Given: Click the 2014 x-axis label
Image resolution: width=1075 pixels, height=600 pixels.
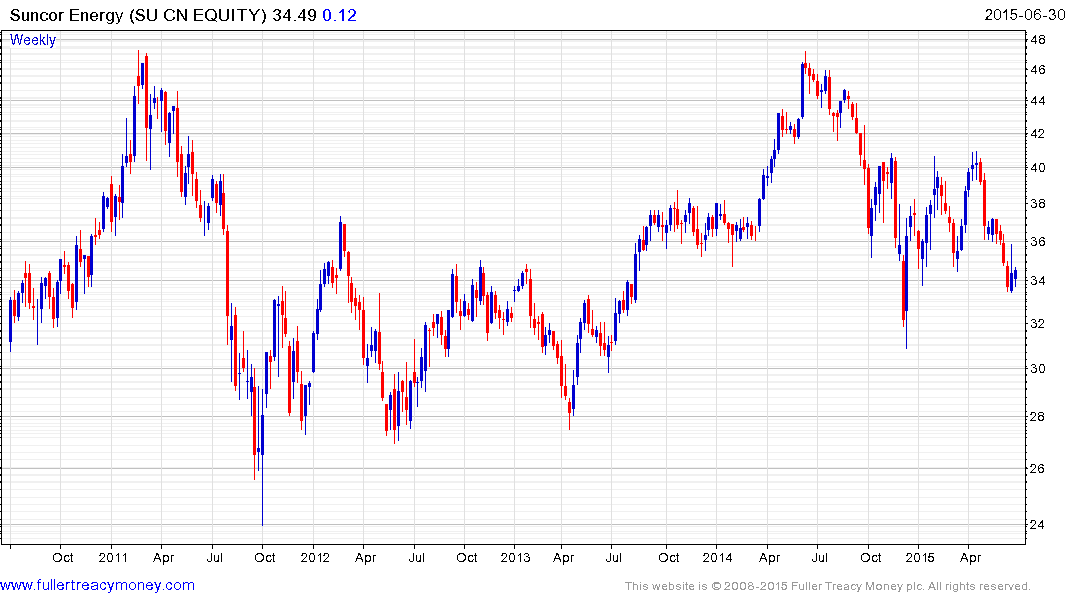Looking at the screenshot, I should (717, 557).
